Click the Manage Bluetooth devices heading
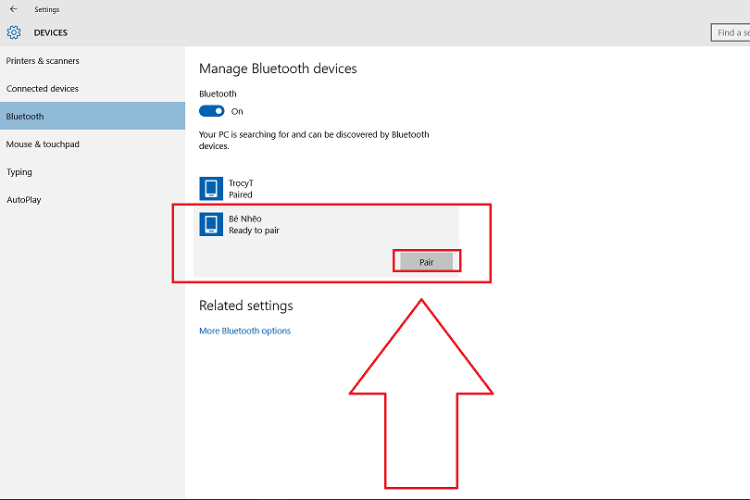The height and width of the screenshot is (500, 750). [278, 68]
